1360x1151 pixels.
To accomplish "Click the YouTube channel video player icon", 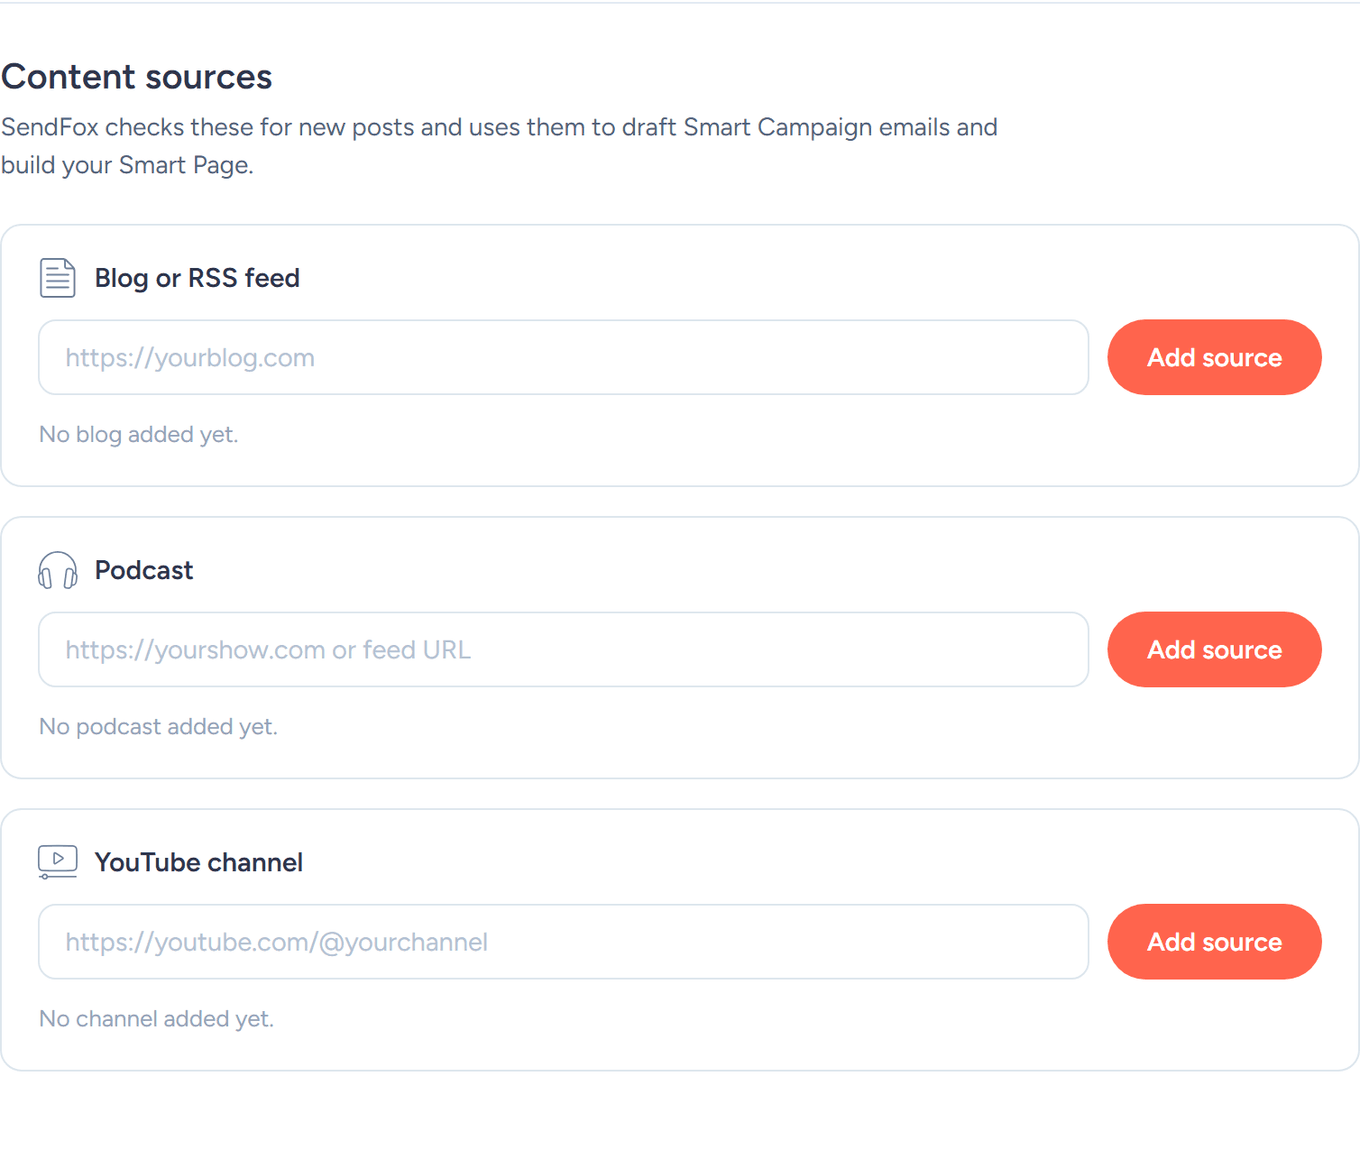I will click(57, 862).
